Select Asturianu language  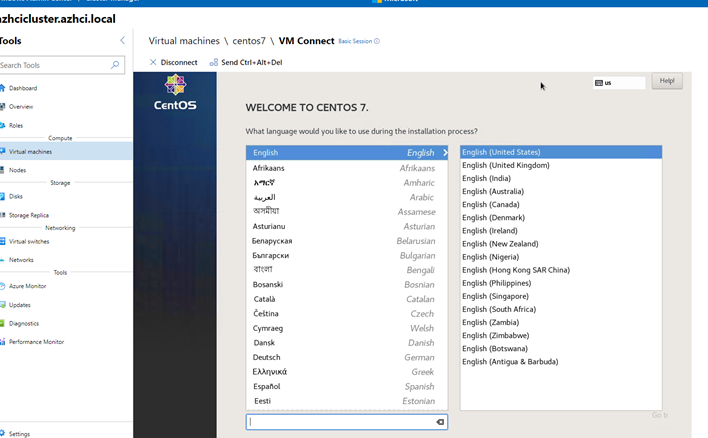tap(347, 226)
